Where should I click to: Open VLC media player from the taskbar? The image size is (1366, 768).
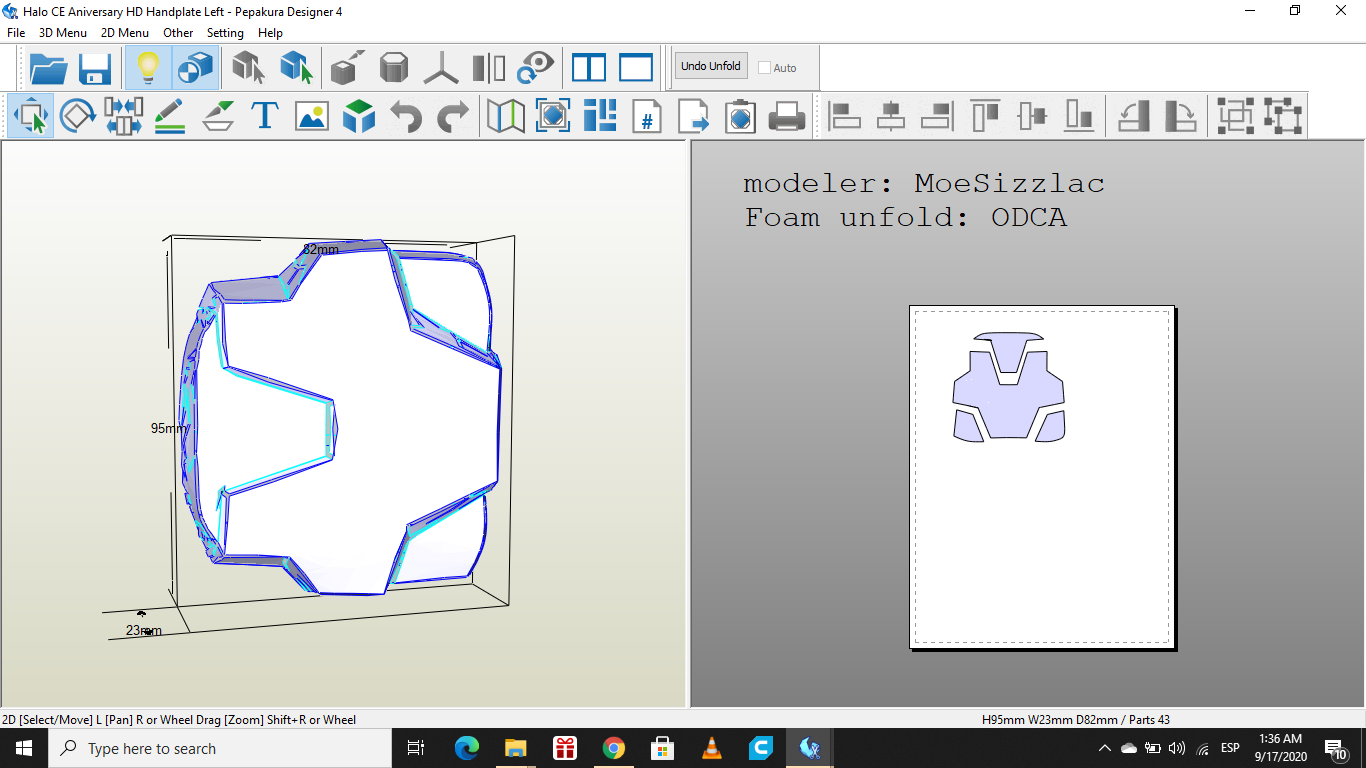tap(712, 748)
